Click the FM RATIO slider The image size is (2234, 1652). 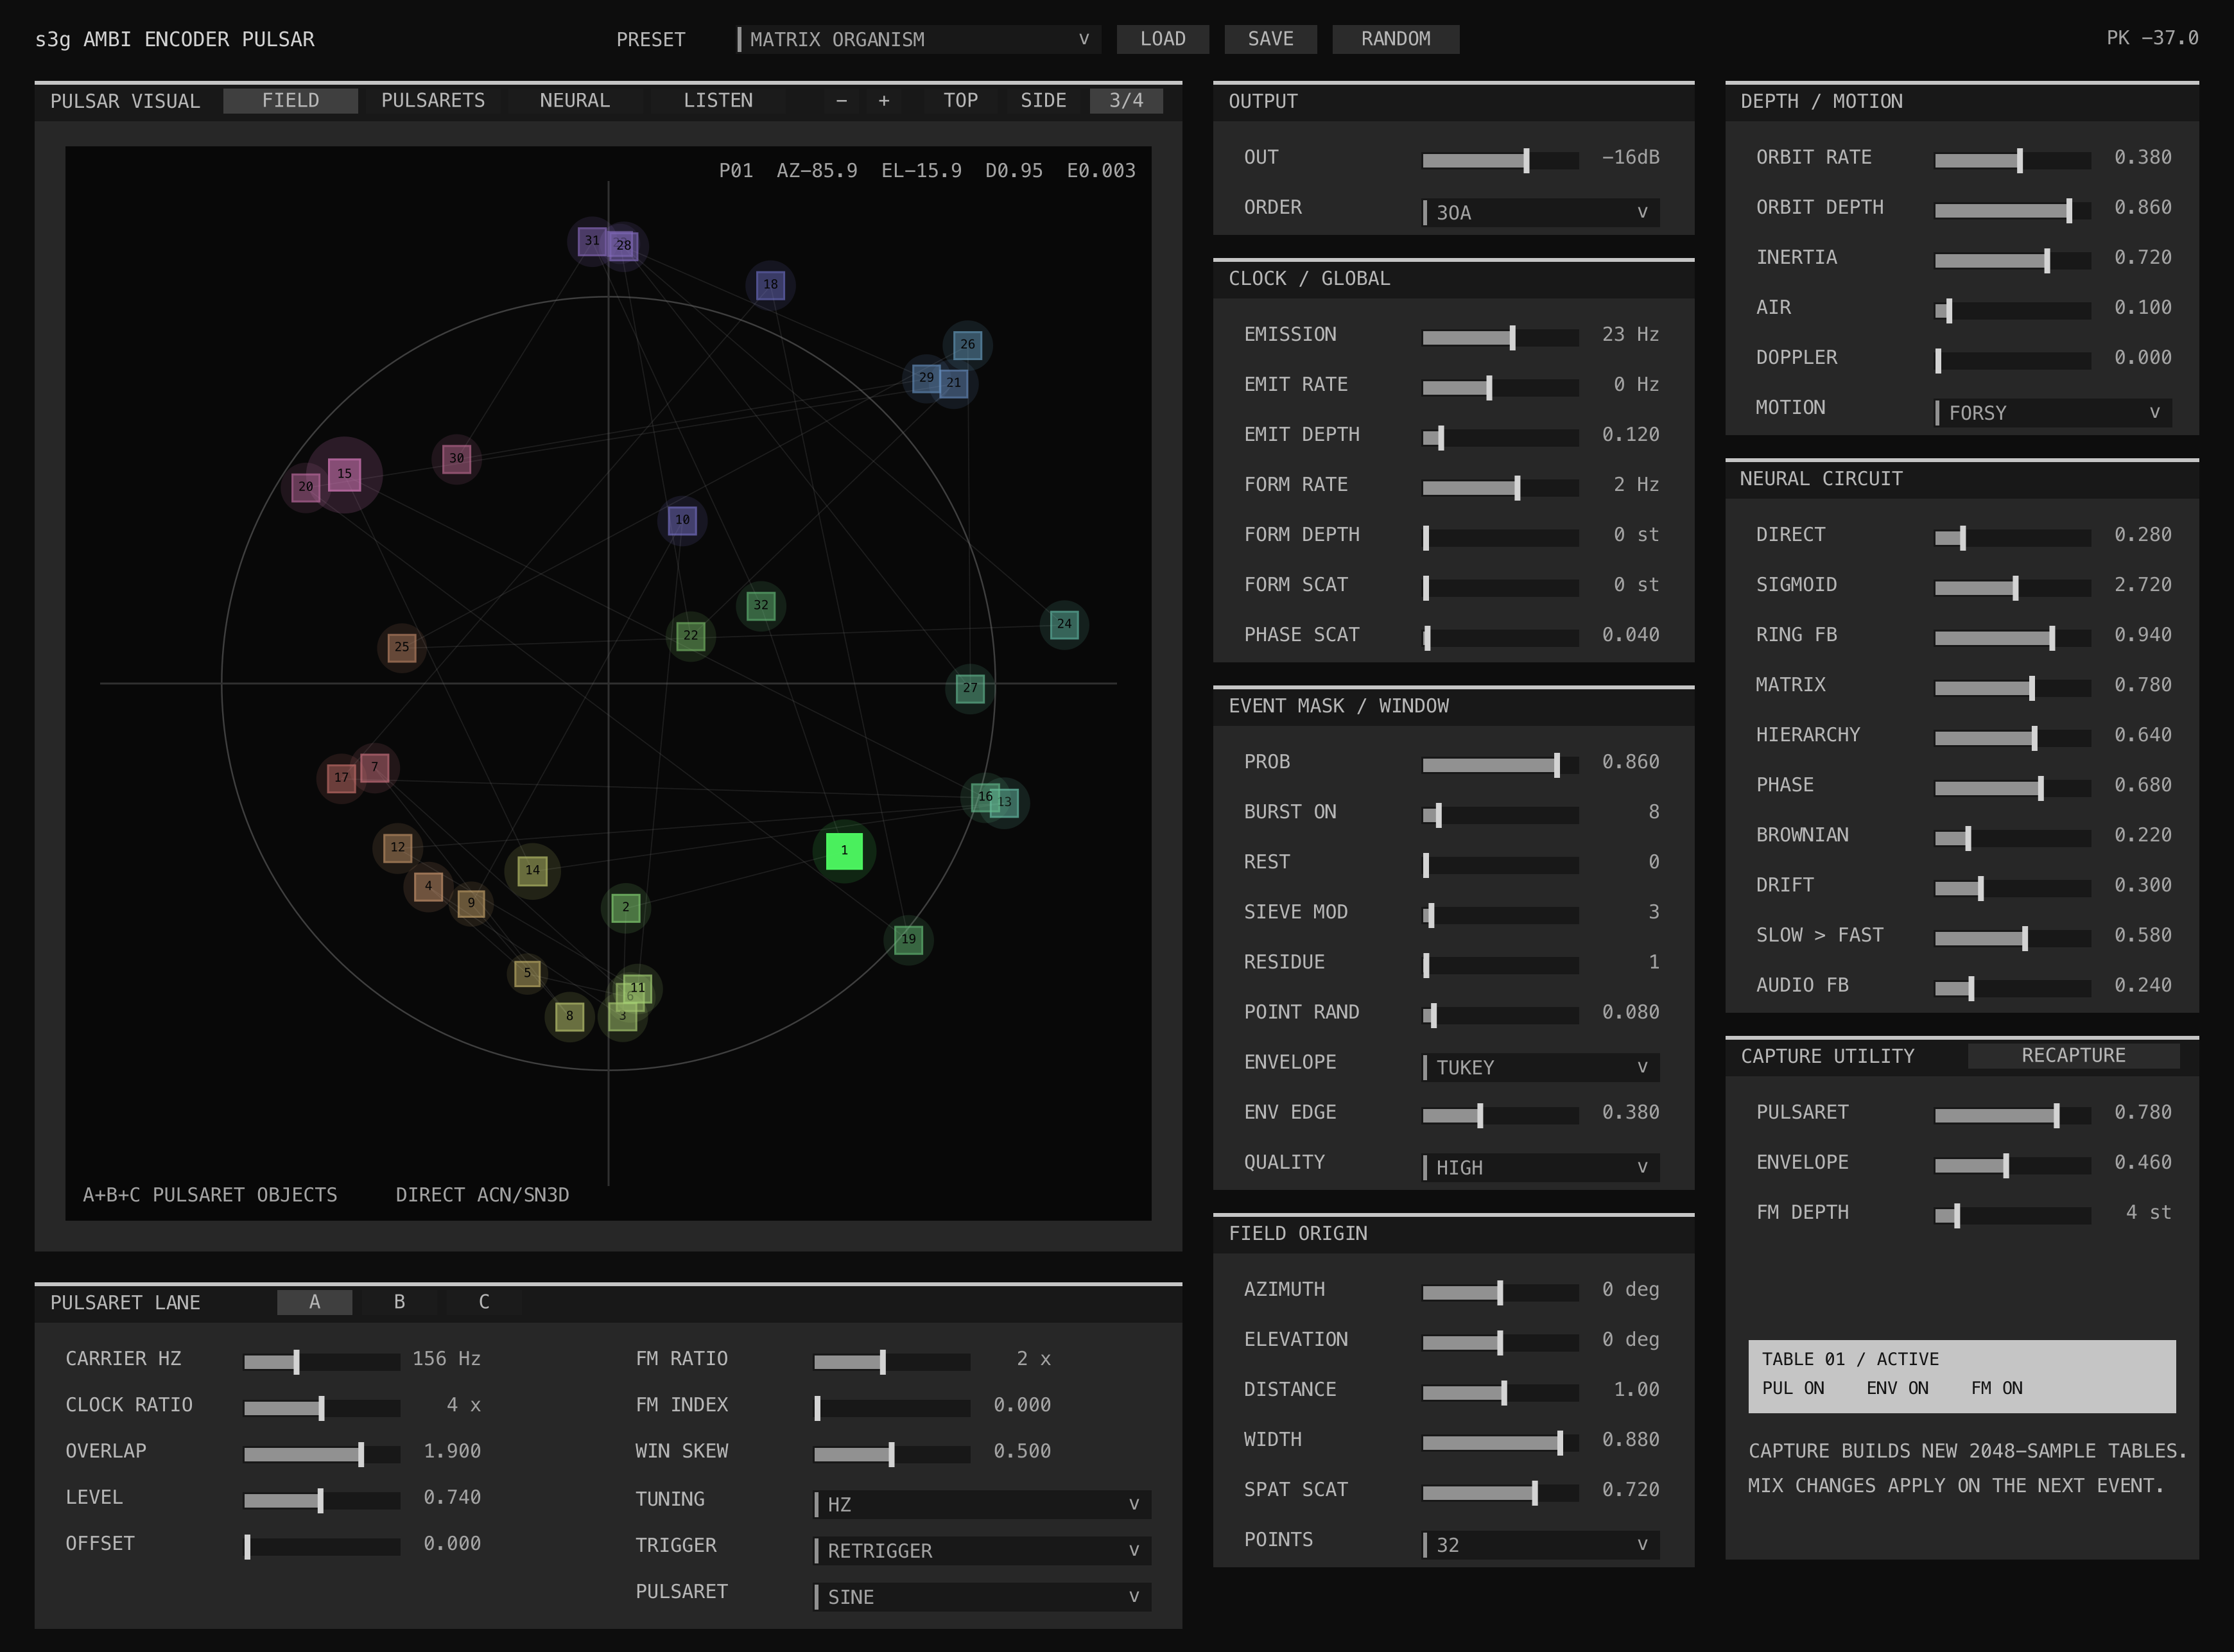[892, 1362]
